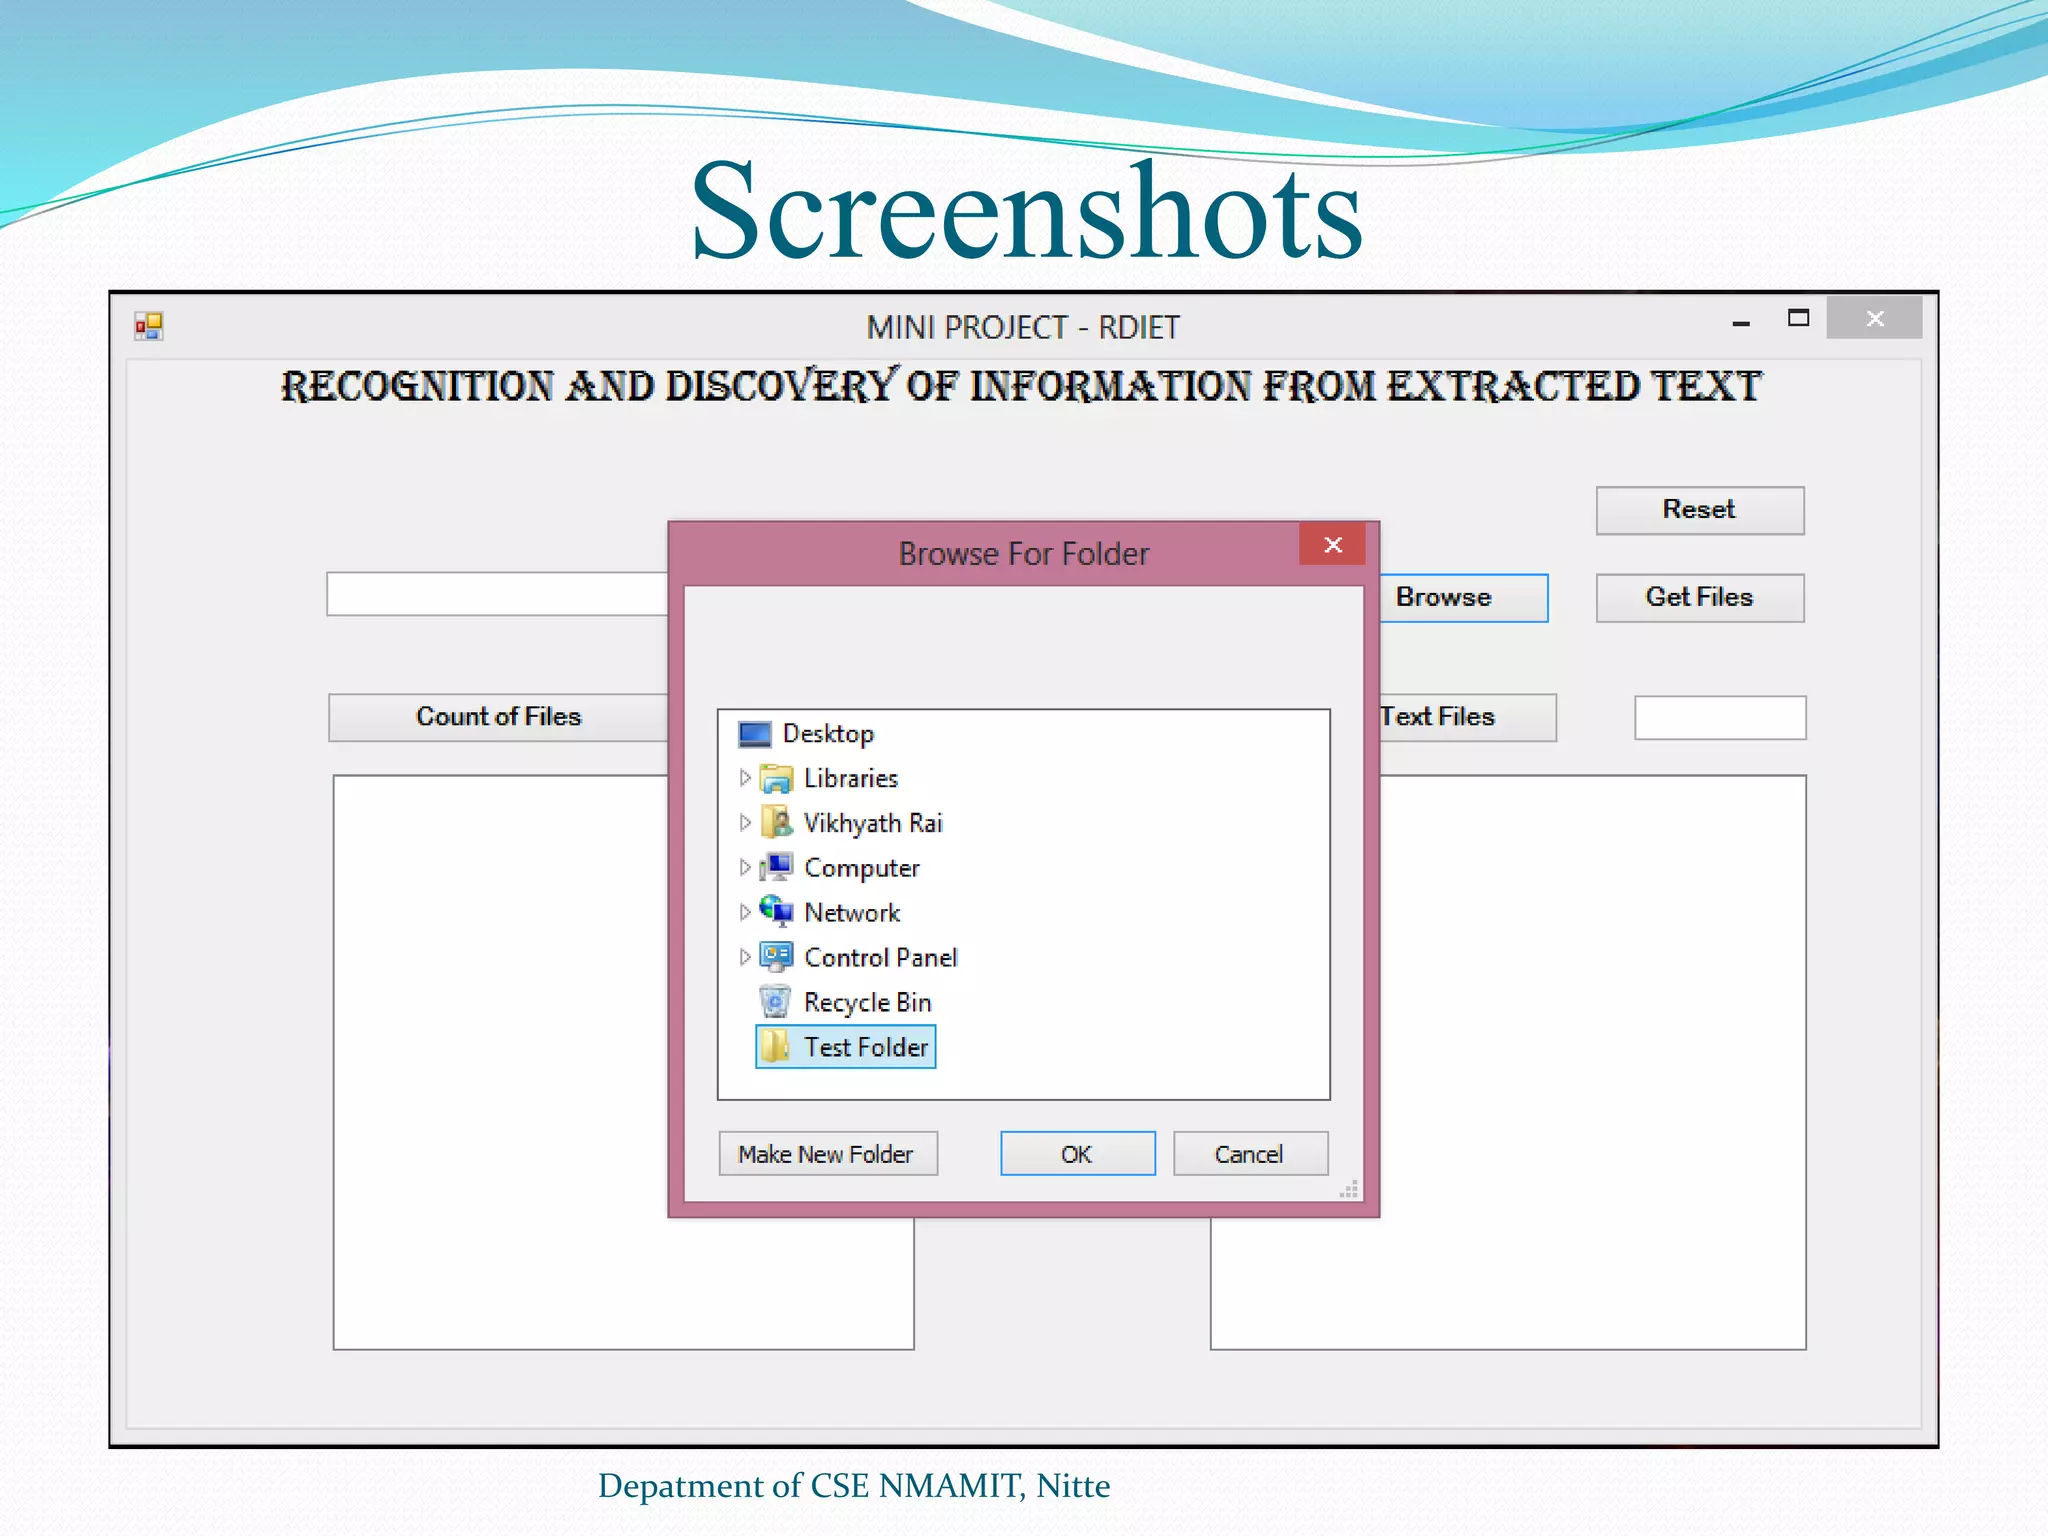Close the MINI PROJECT - RDIET window
This screenshot has width=2048, height=1536.
tap(1875, 318)
